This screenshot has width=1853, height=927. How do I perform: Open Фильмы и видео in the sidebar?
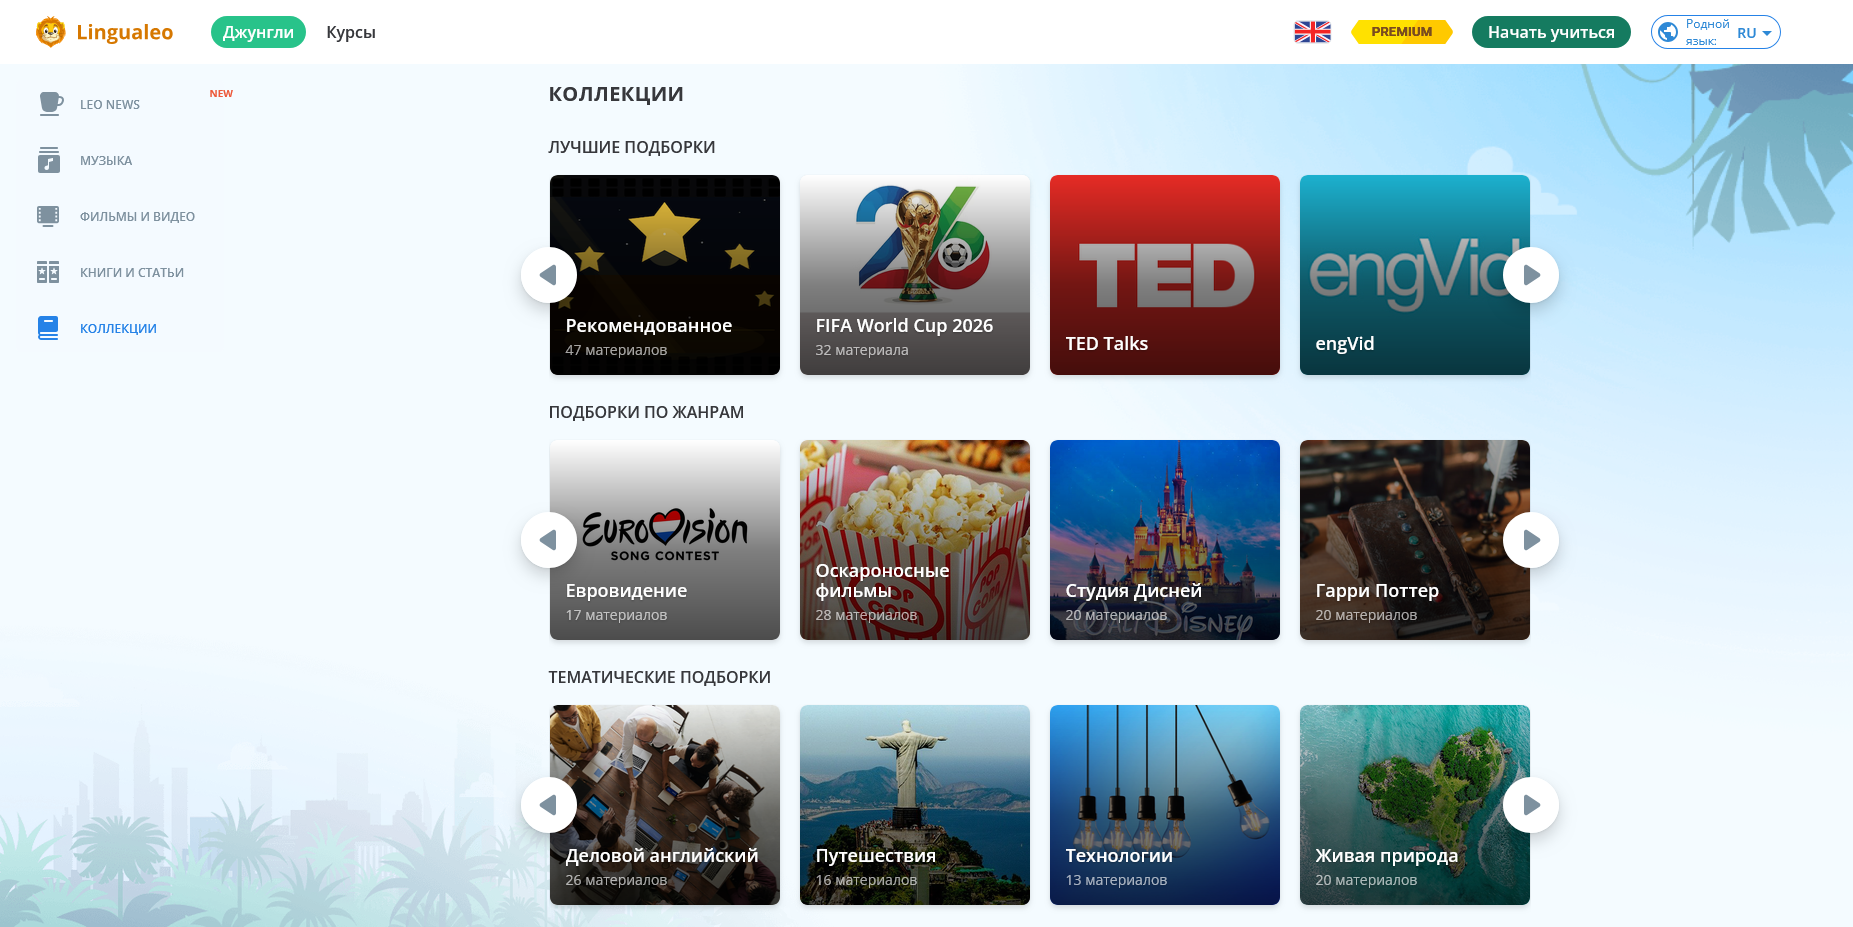click(x=137, y=216)
